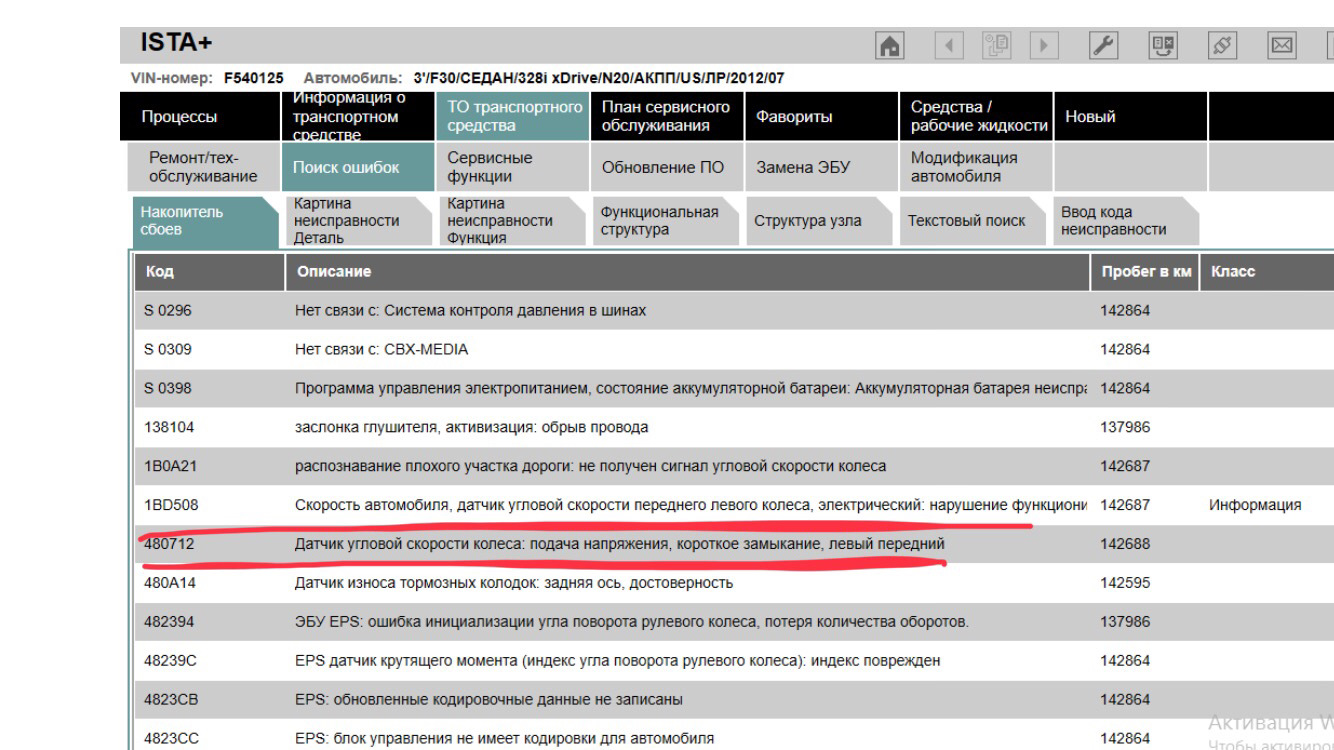Image resolution: width=1334 pixels, height=750 pixels.
Task: Select fault code 4823CB
Action: tap(171, 701)
